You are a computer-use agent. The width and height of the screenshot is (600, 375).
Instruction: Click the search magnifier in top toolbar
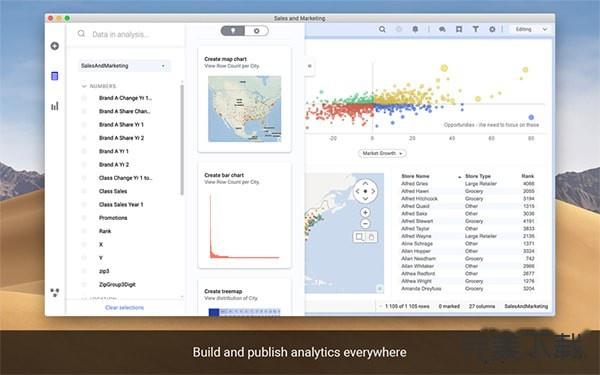(x=382, y=29)
